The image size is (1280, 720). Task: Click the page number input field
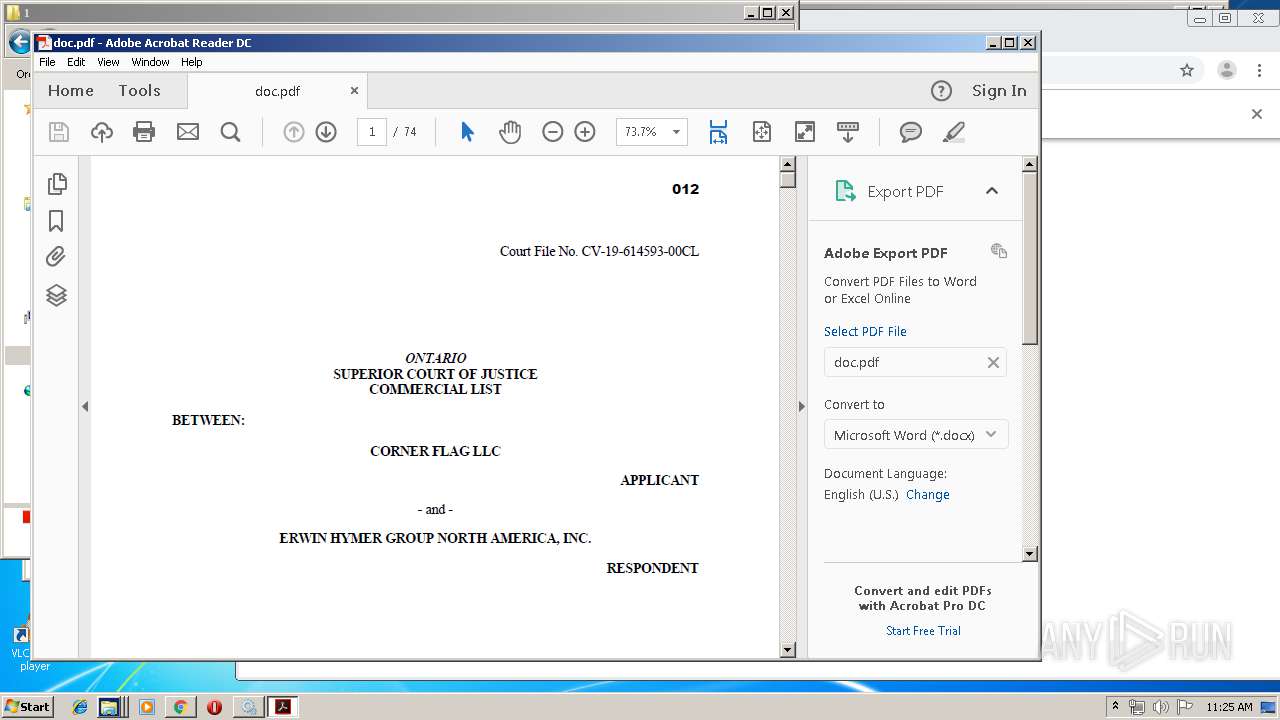click(372, 132)
